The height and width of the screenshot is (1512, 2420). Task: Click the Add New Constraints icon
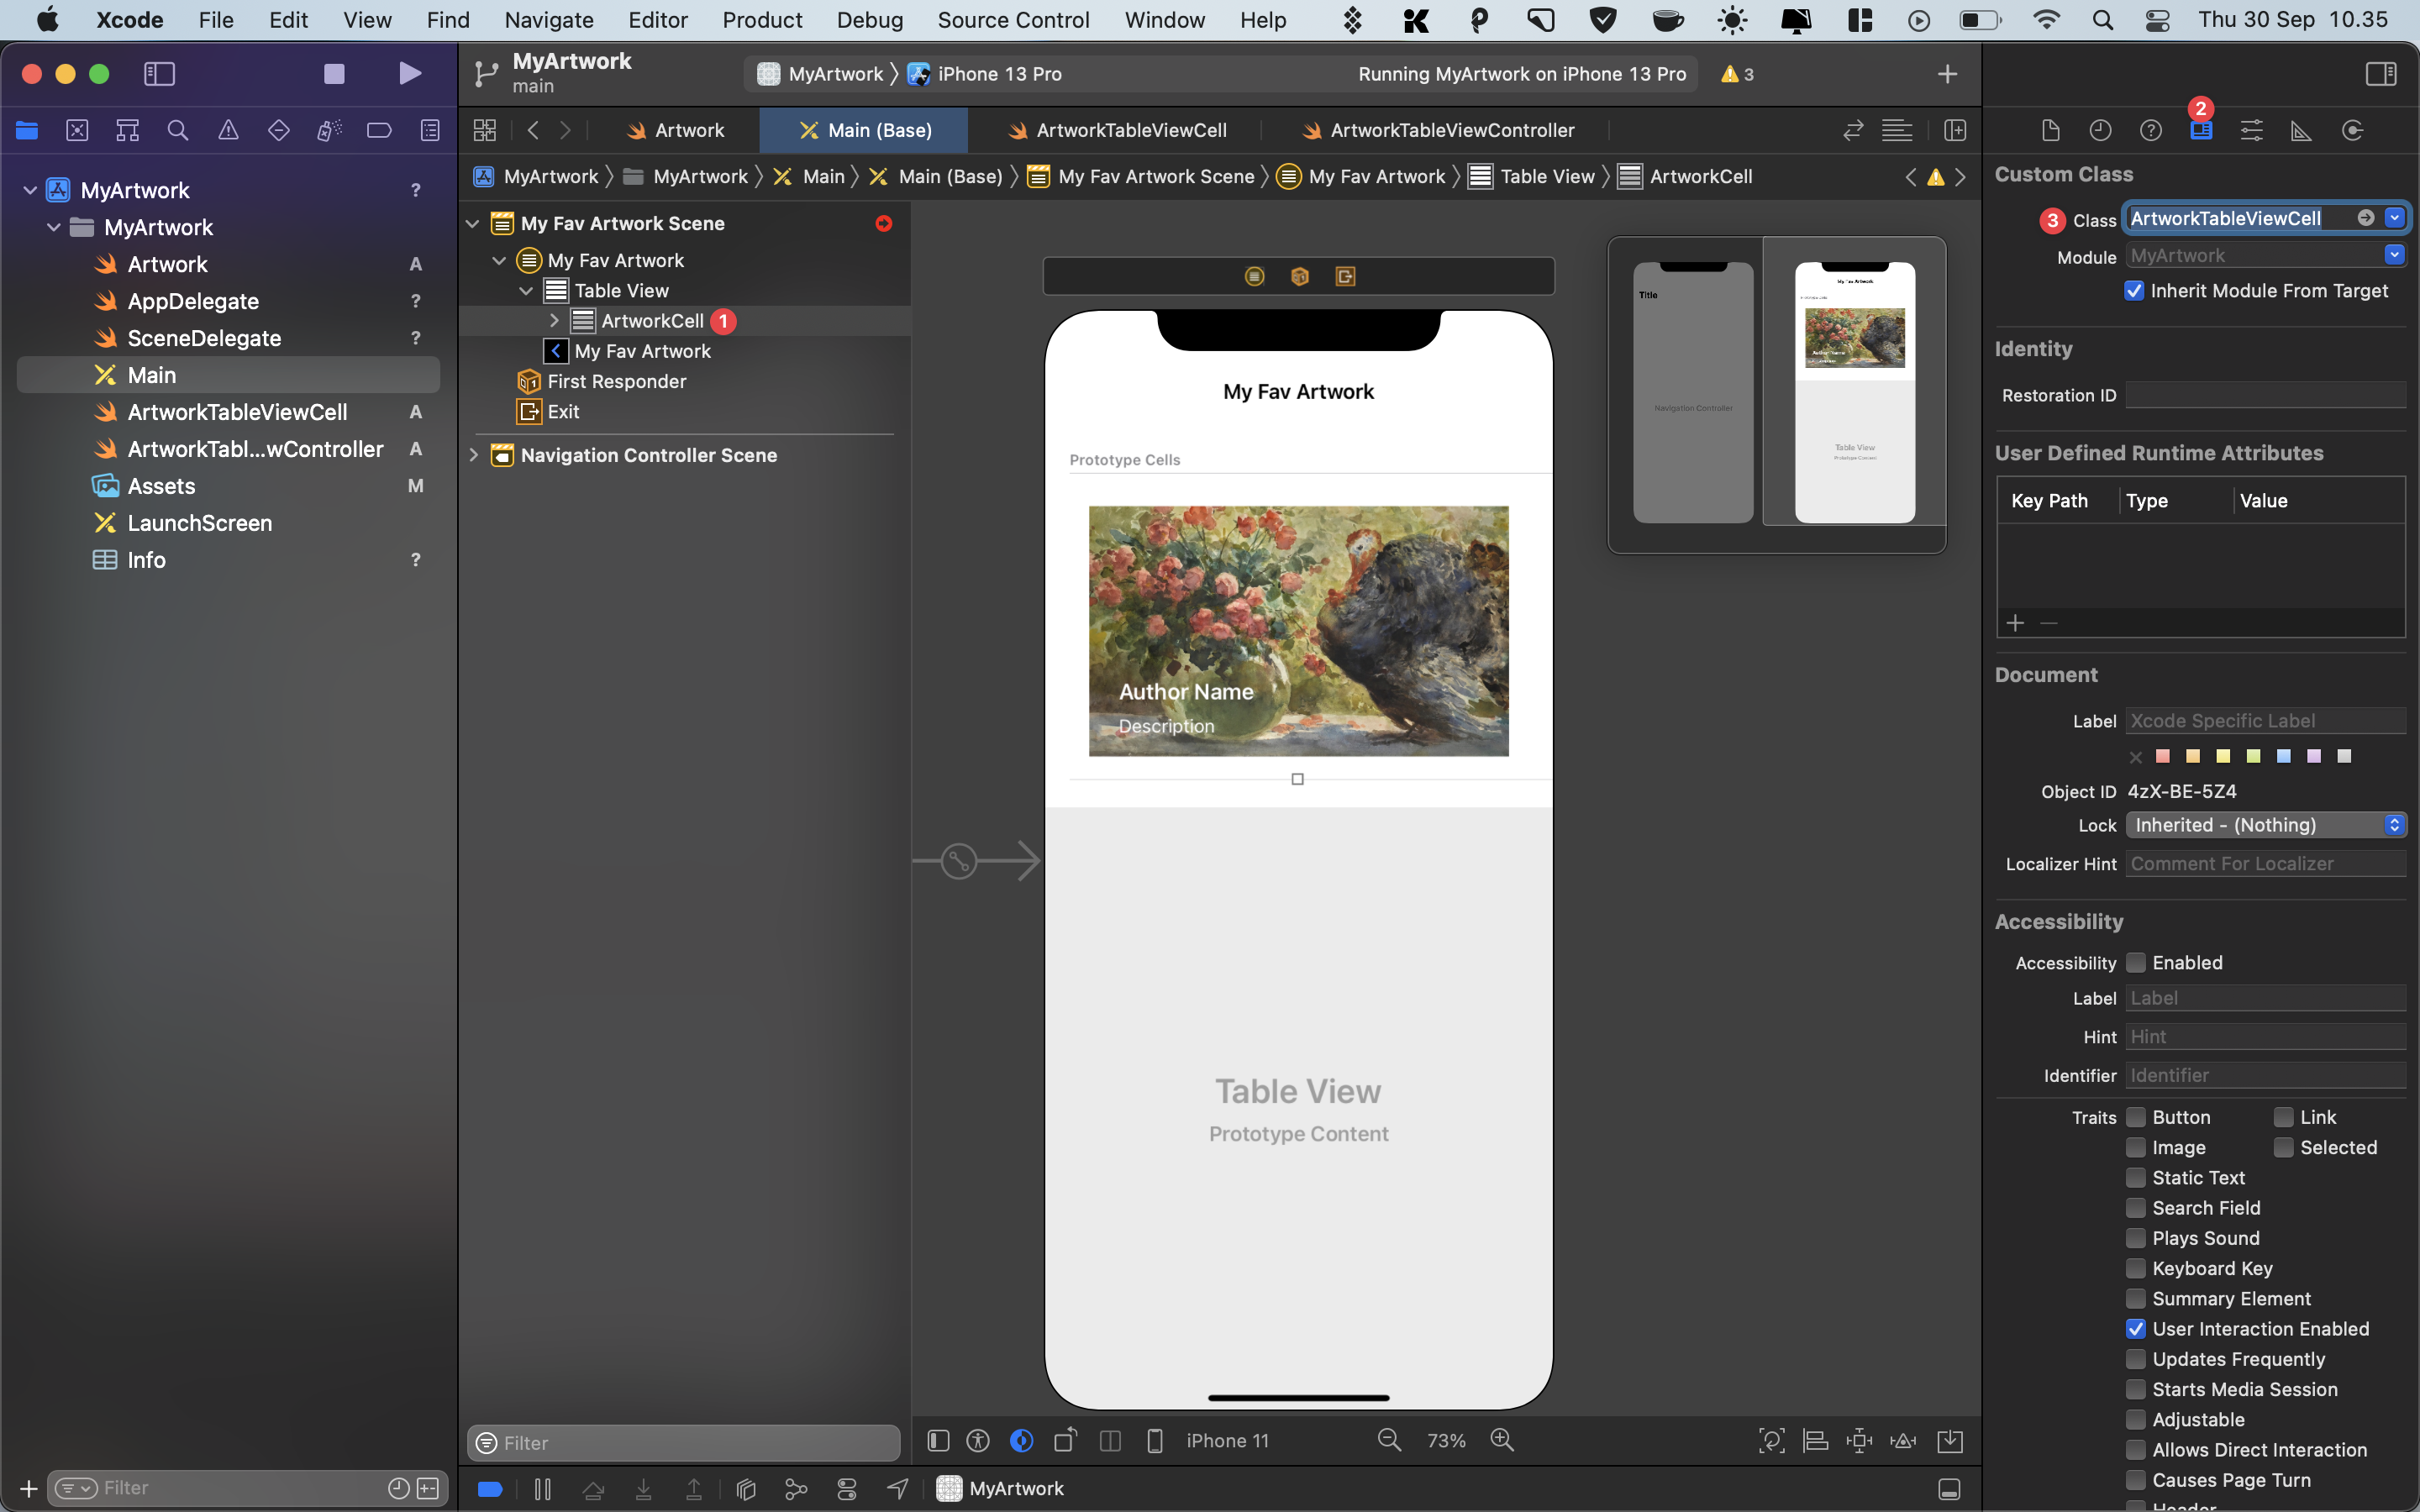1859,1440
